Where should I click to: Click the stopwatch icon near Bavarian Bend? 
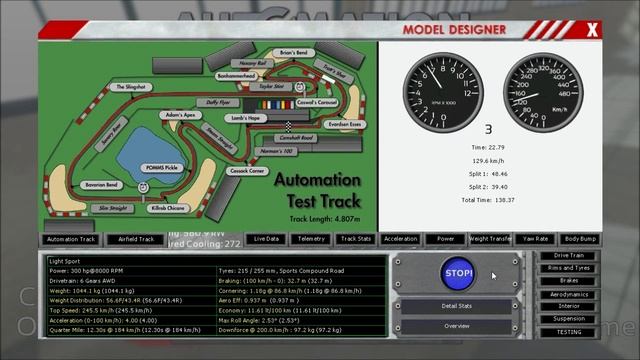coord(143,187)
